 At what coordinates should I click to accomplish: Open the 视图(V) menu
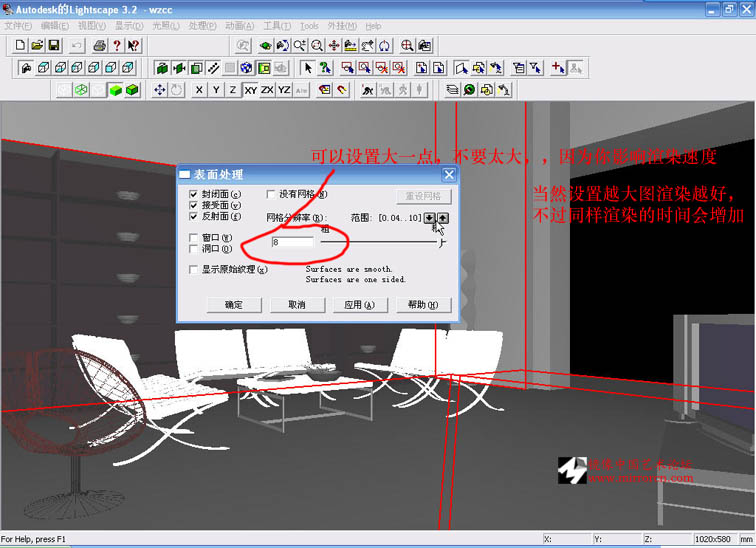point(92,26)
